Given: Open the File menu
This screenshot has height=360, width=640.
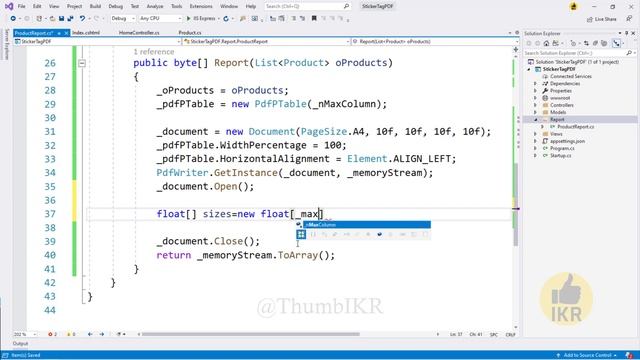Looking at the screenshot, I should pyautogui.click(x=22, y=6).
